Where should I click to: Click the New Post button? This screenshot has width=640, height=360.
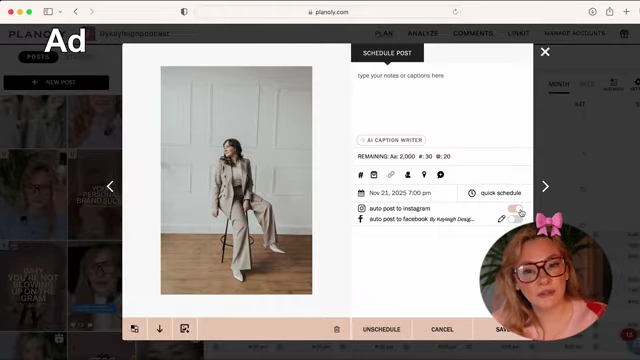pyautogui.click(x=56, y=82)
